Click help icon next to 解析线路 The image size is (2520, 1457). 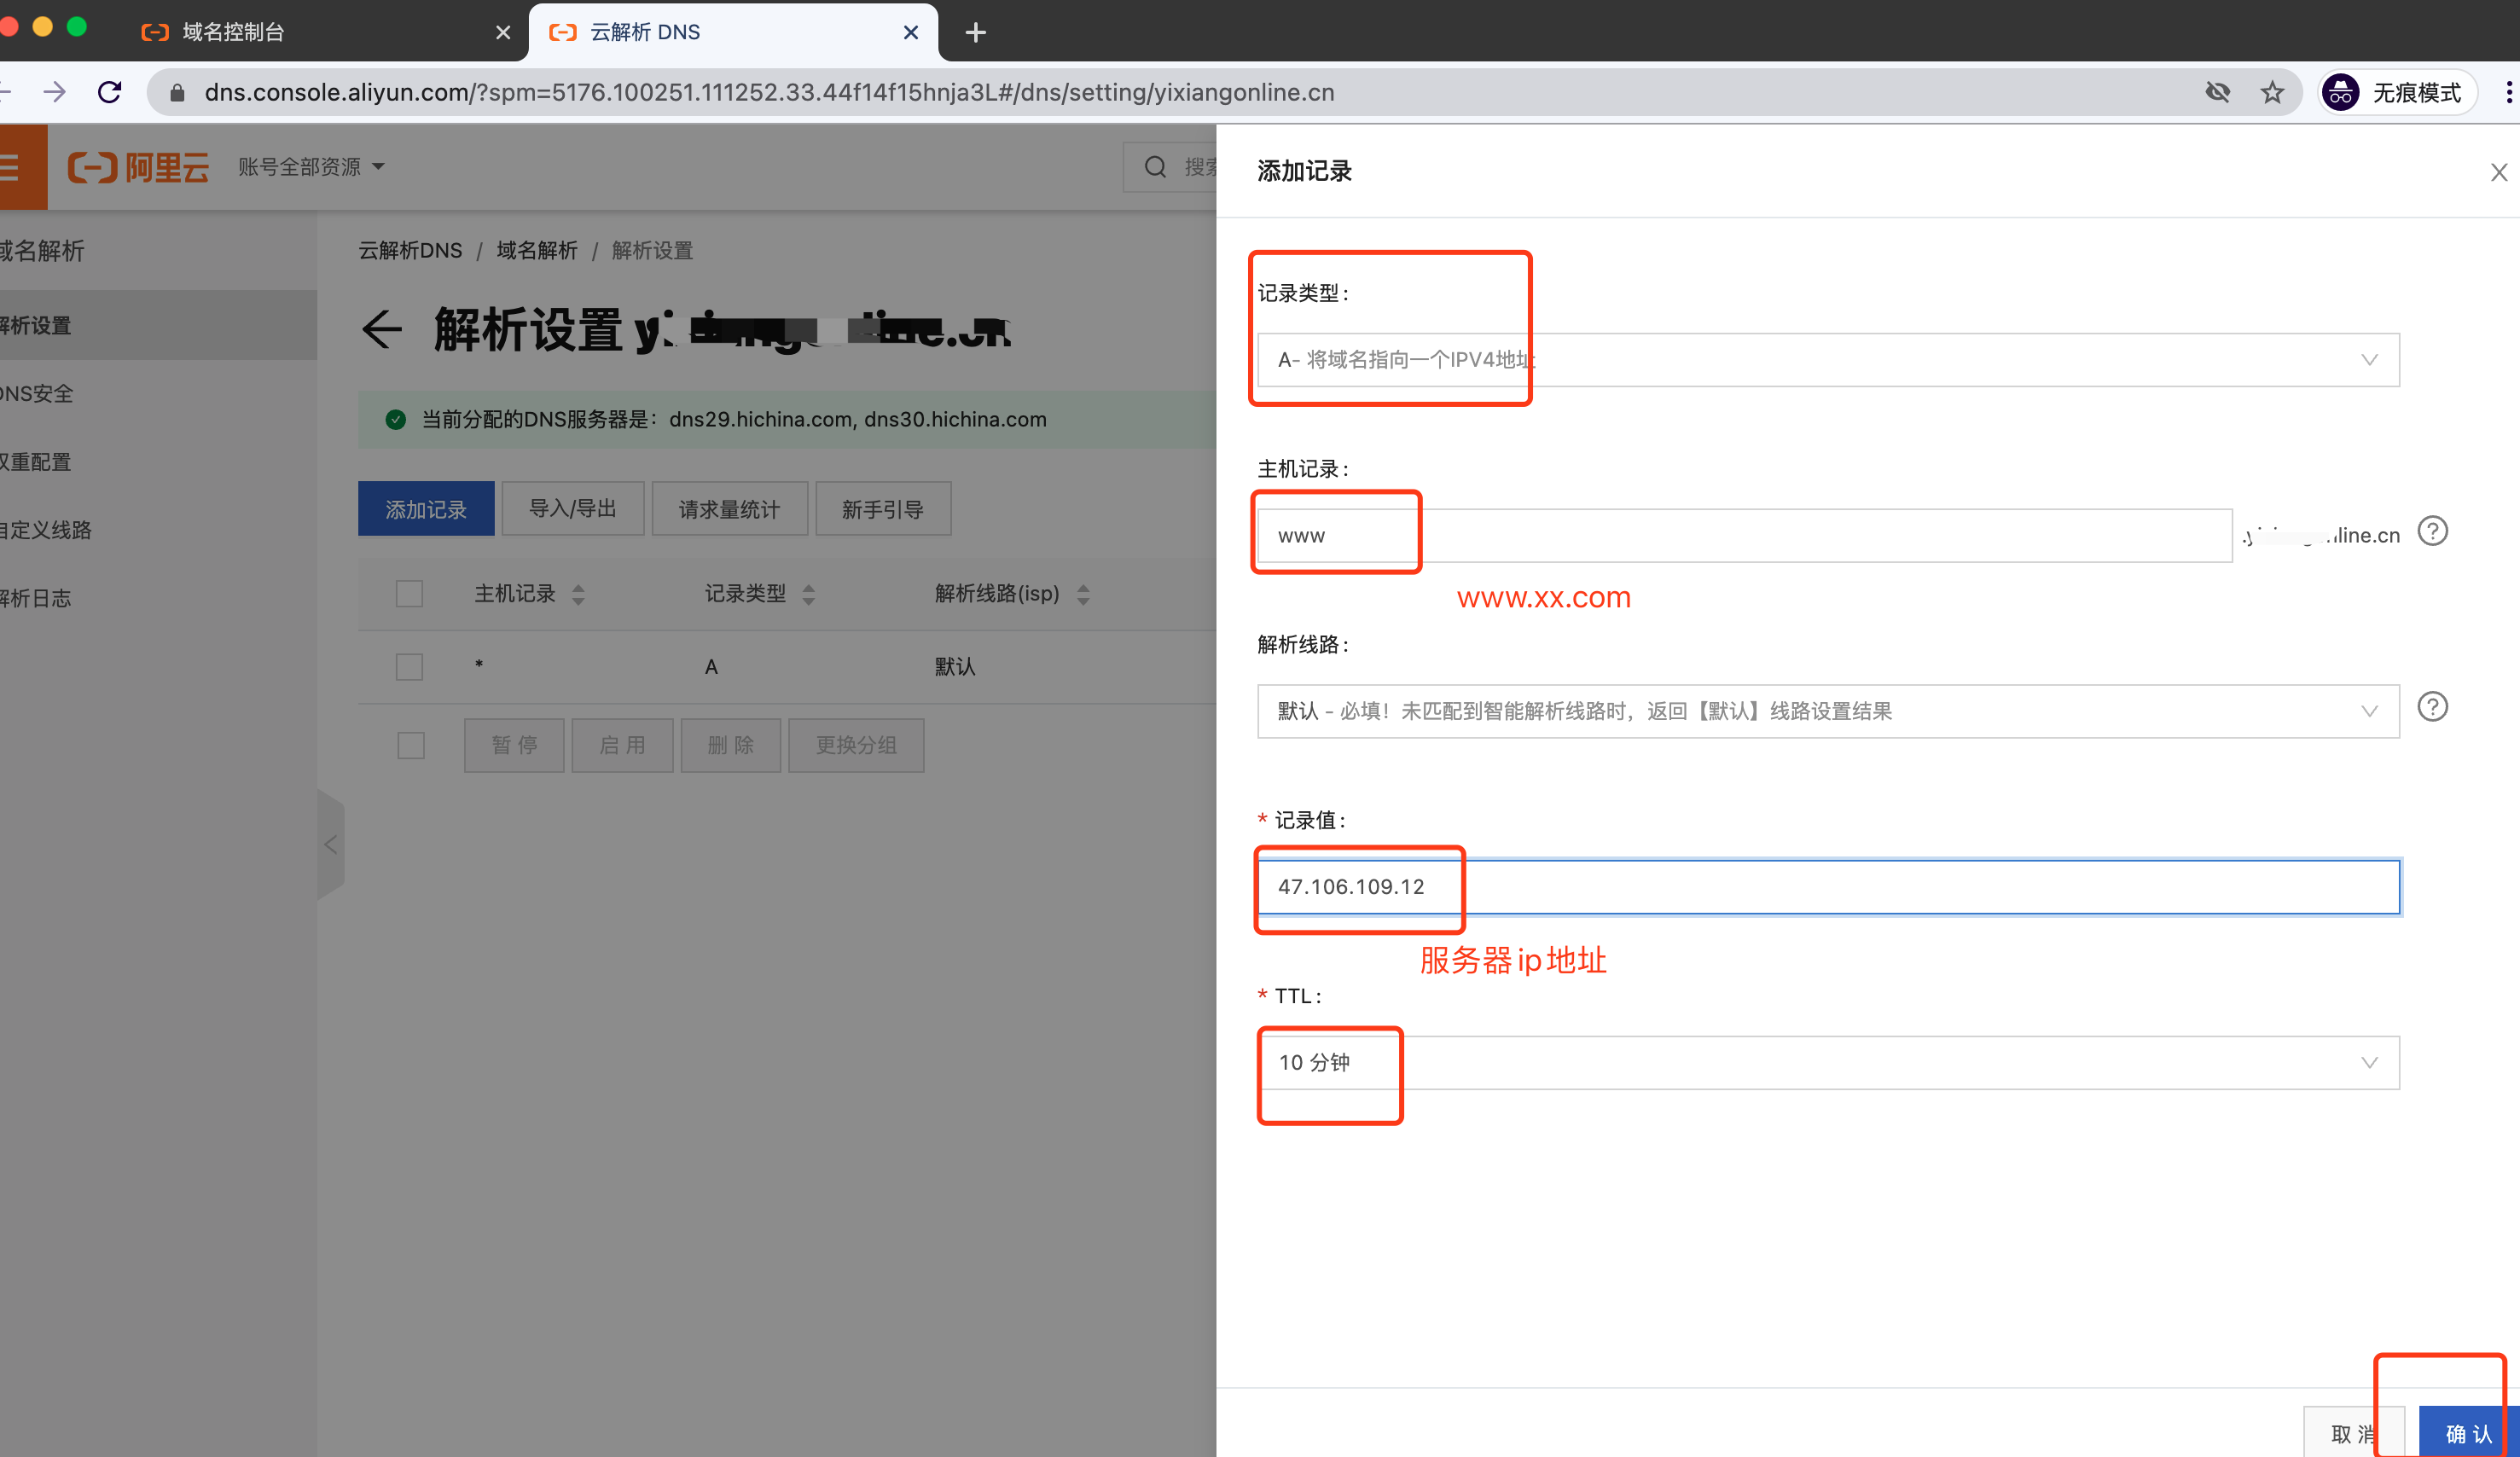tap(2432, 707)
